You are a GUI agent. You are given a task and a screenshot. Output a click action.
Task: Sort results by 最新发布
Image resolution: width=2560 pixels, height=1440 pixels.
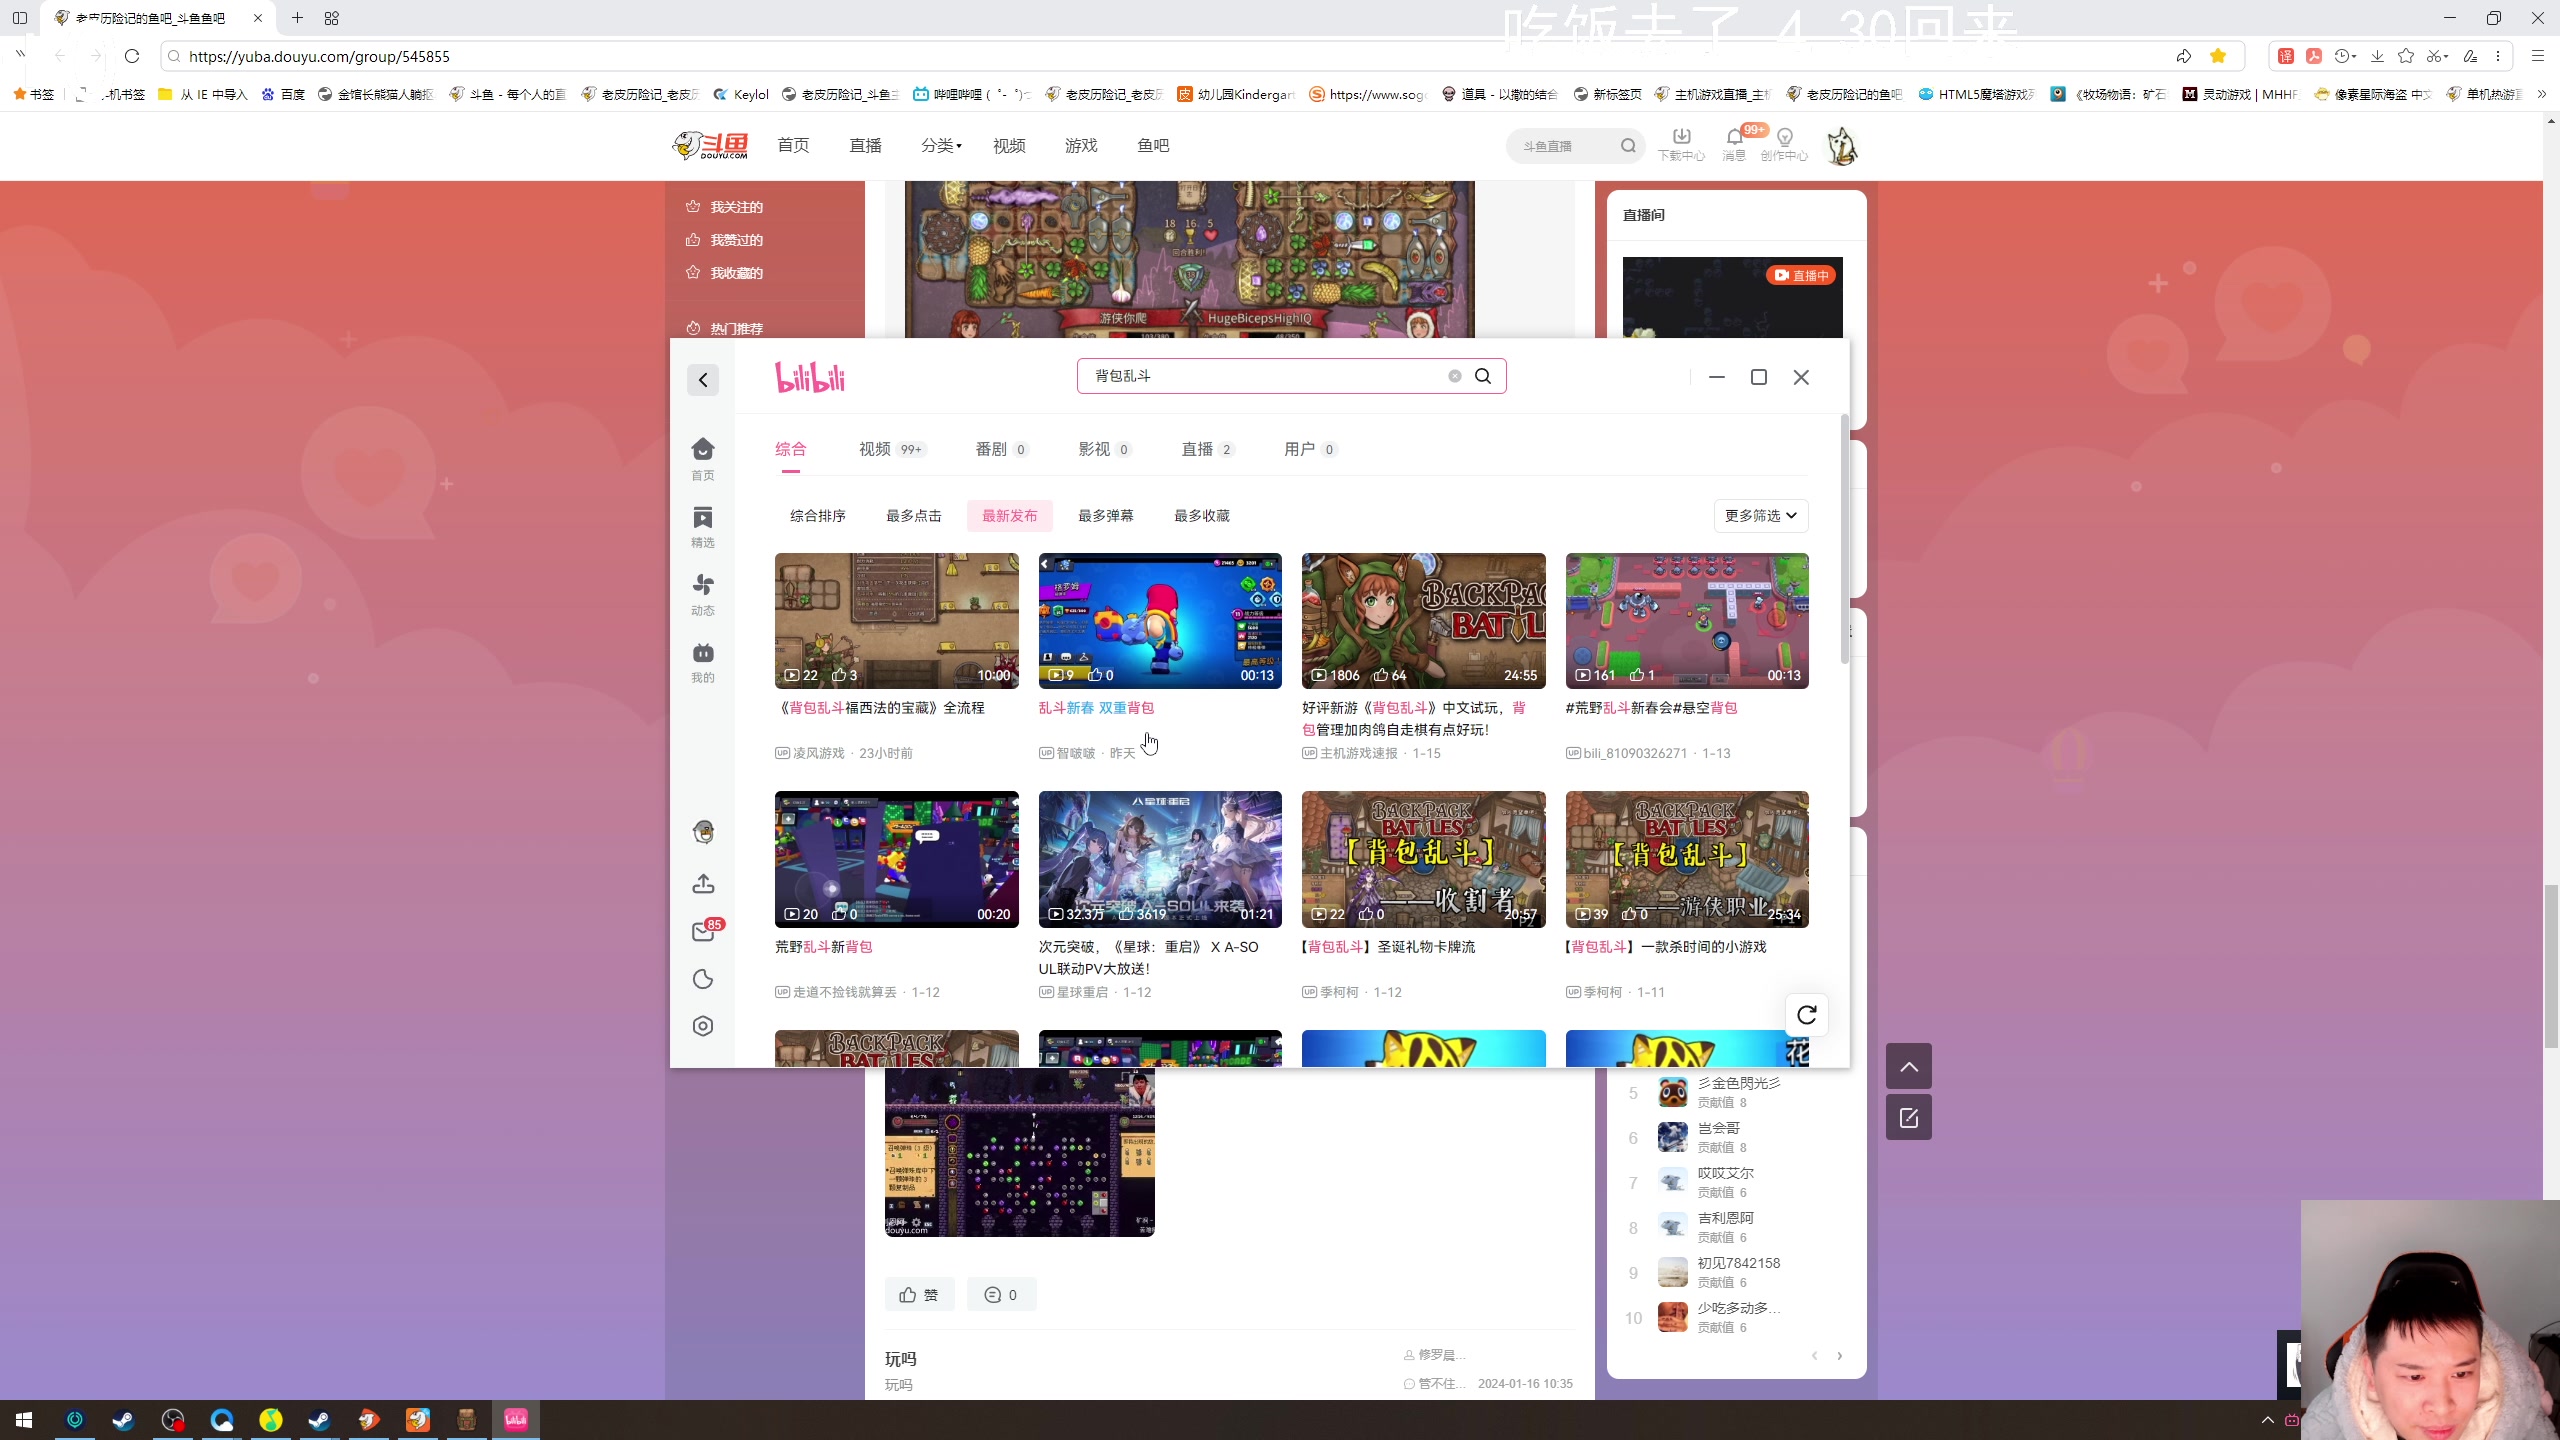1010,516
